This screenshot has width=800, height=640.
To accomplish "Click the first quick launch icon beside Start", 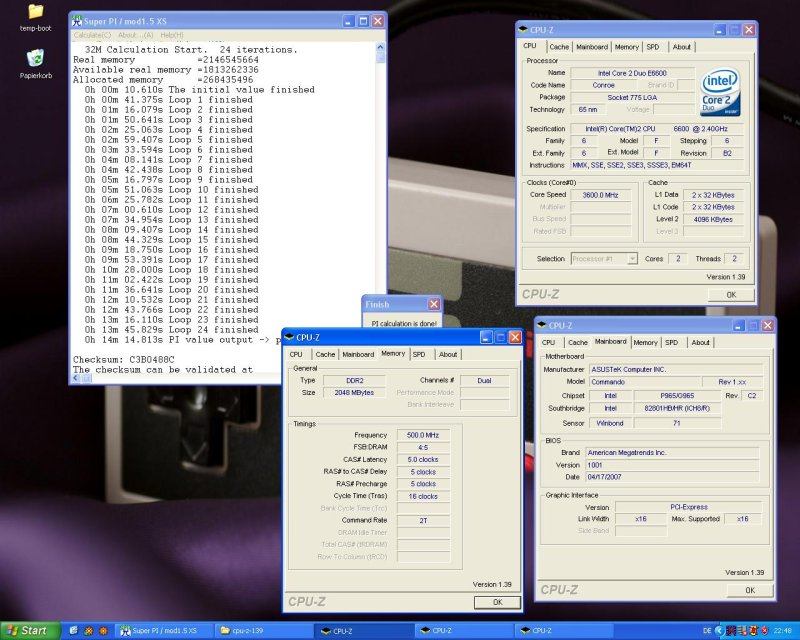I will (x=73, y=631).
